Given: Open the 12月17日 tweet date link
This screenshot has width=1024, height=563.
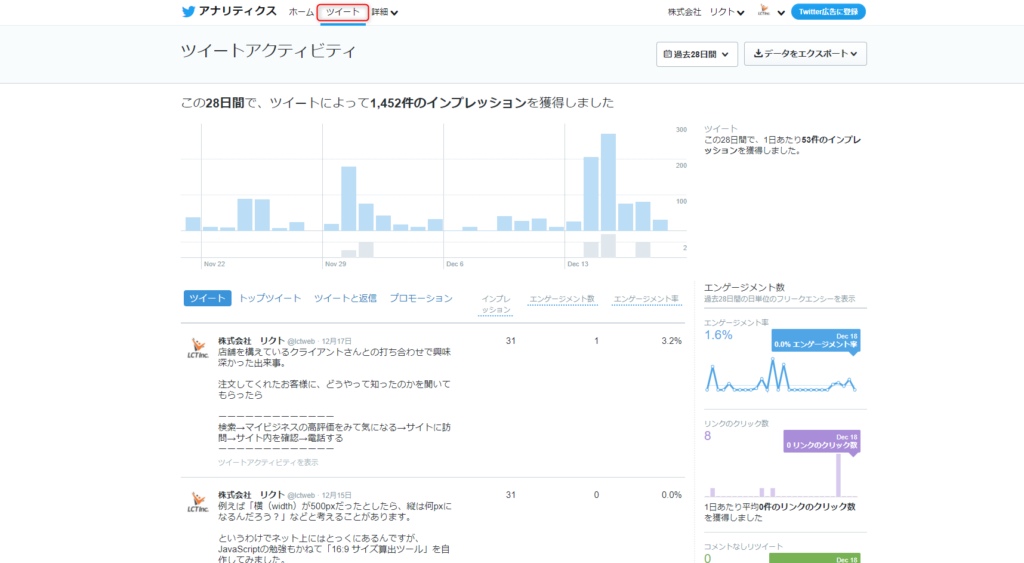Looking at the screenshot, I should (336, 342).
